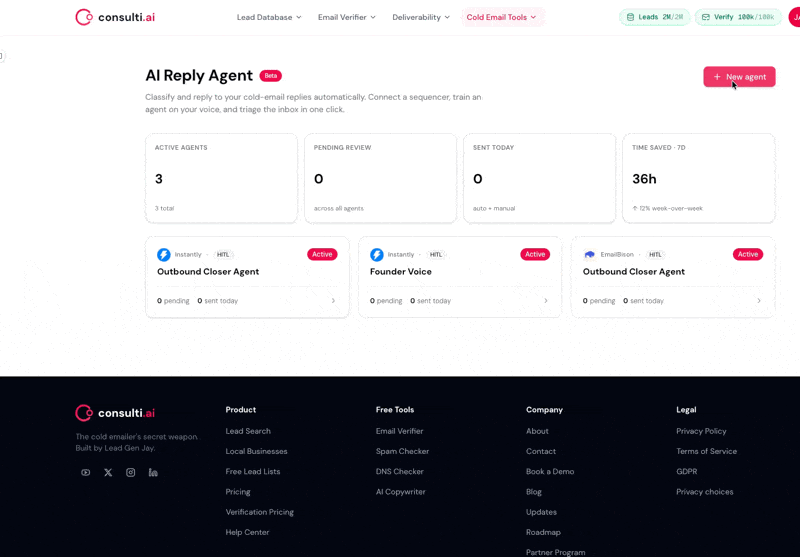Viewport: 800px width, 557px height.
Task: Click the Active Agents stat card
Action: (221, 178)
